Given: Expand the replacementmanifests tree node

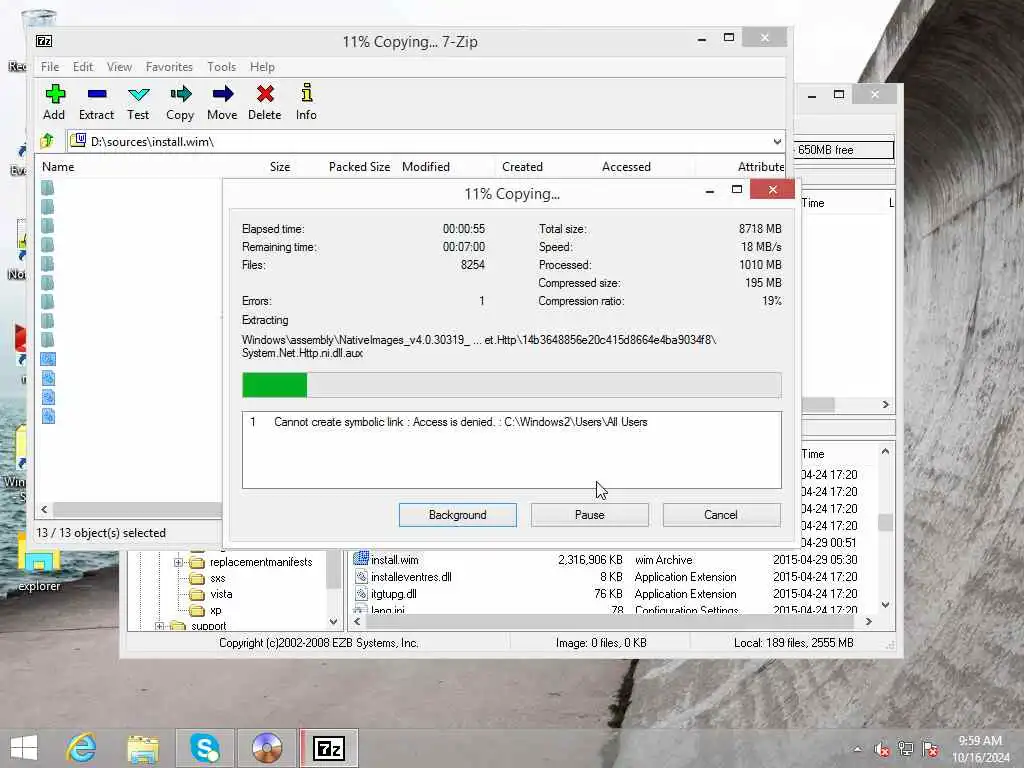Looking at the screenshot, I should coord(178,562).
